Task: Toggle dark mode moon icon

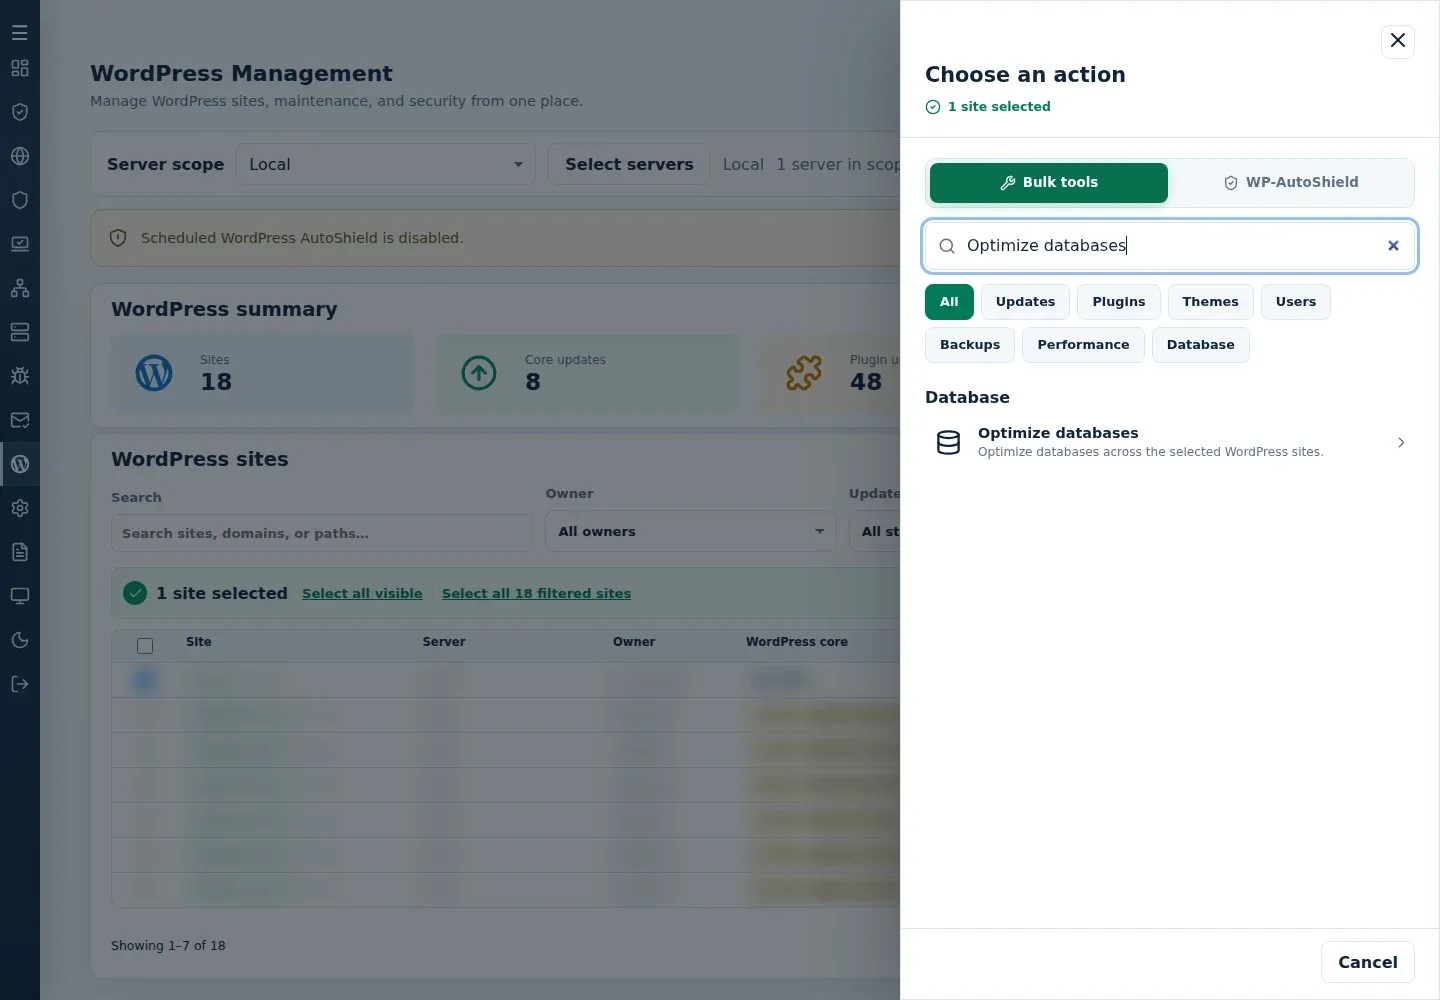Action: pos(20,640)
